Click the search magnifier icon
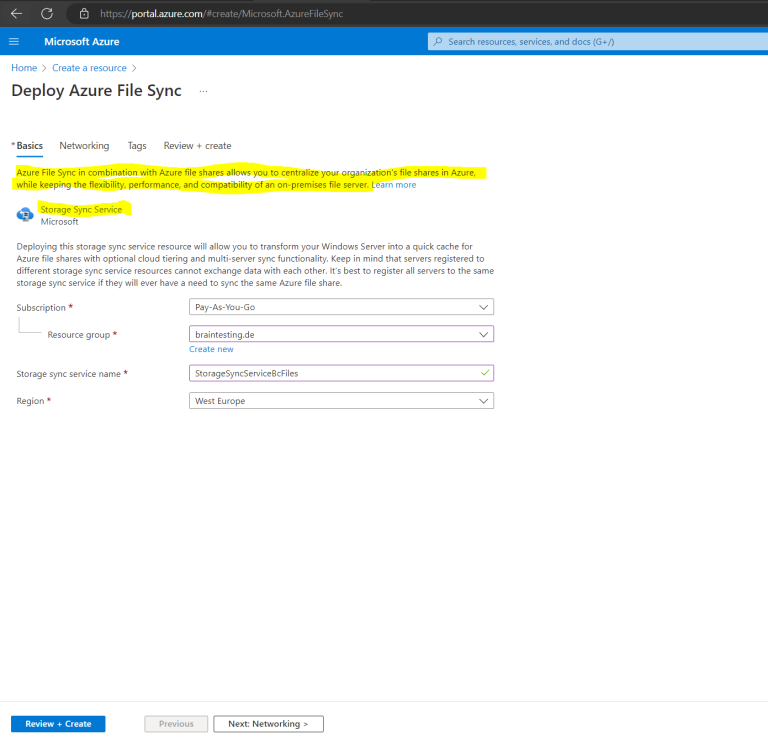The height and width of the screenshot is (740, 768). pyautogui.click(x=438, y=42)
